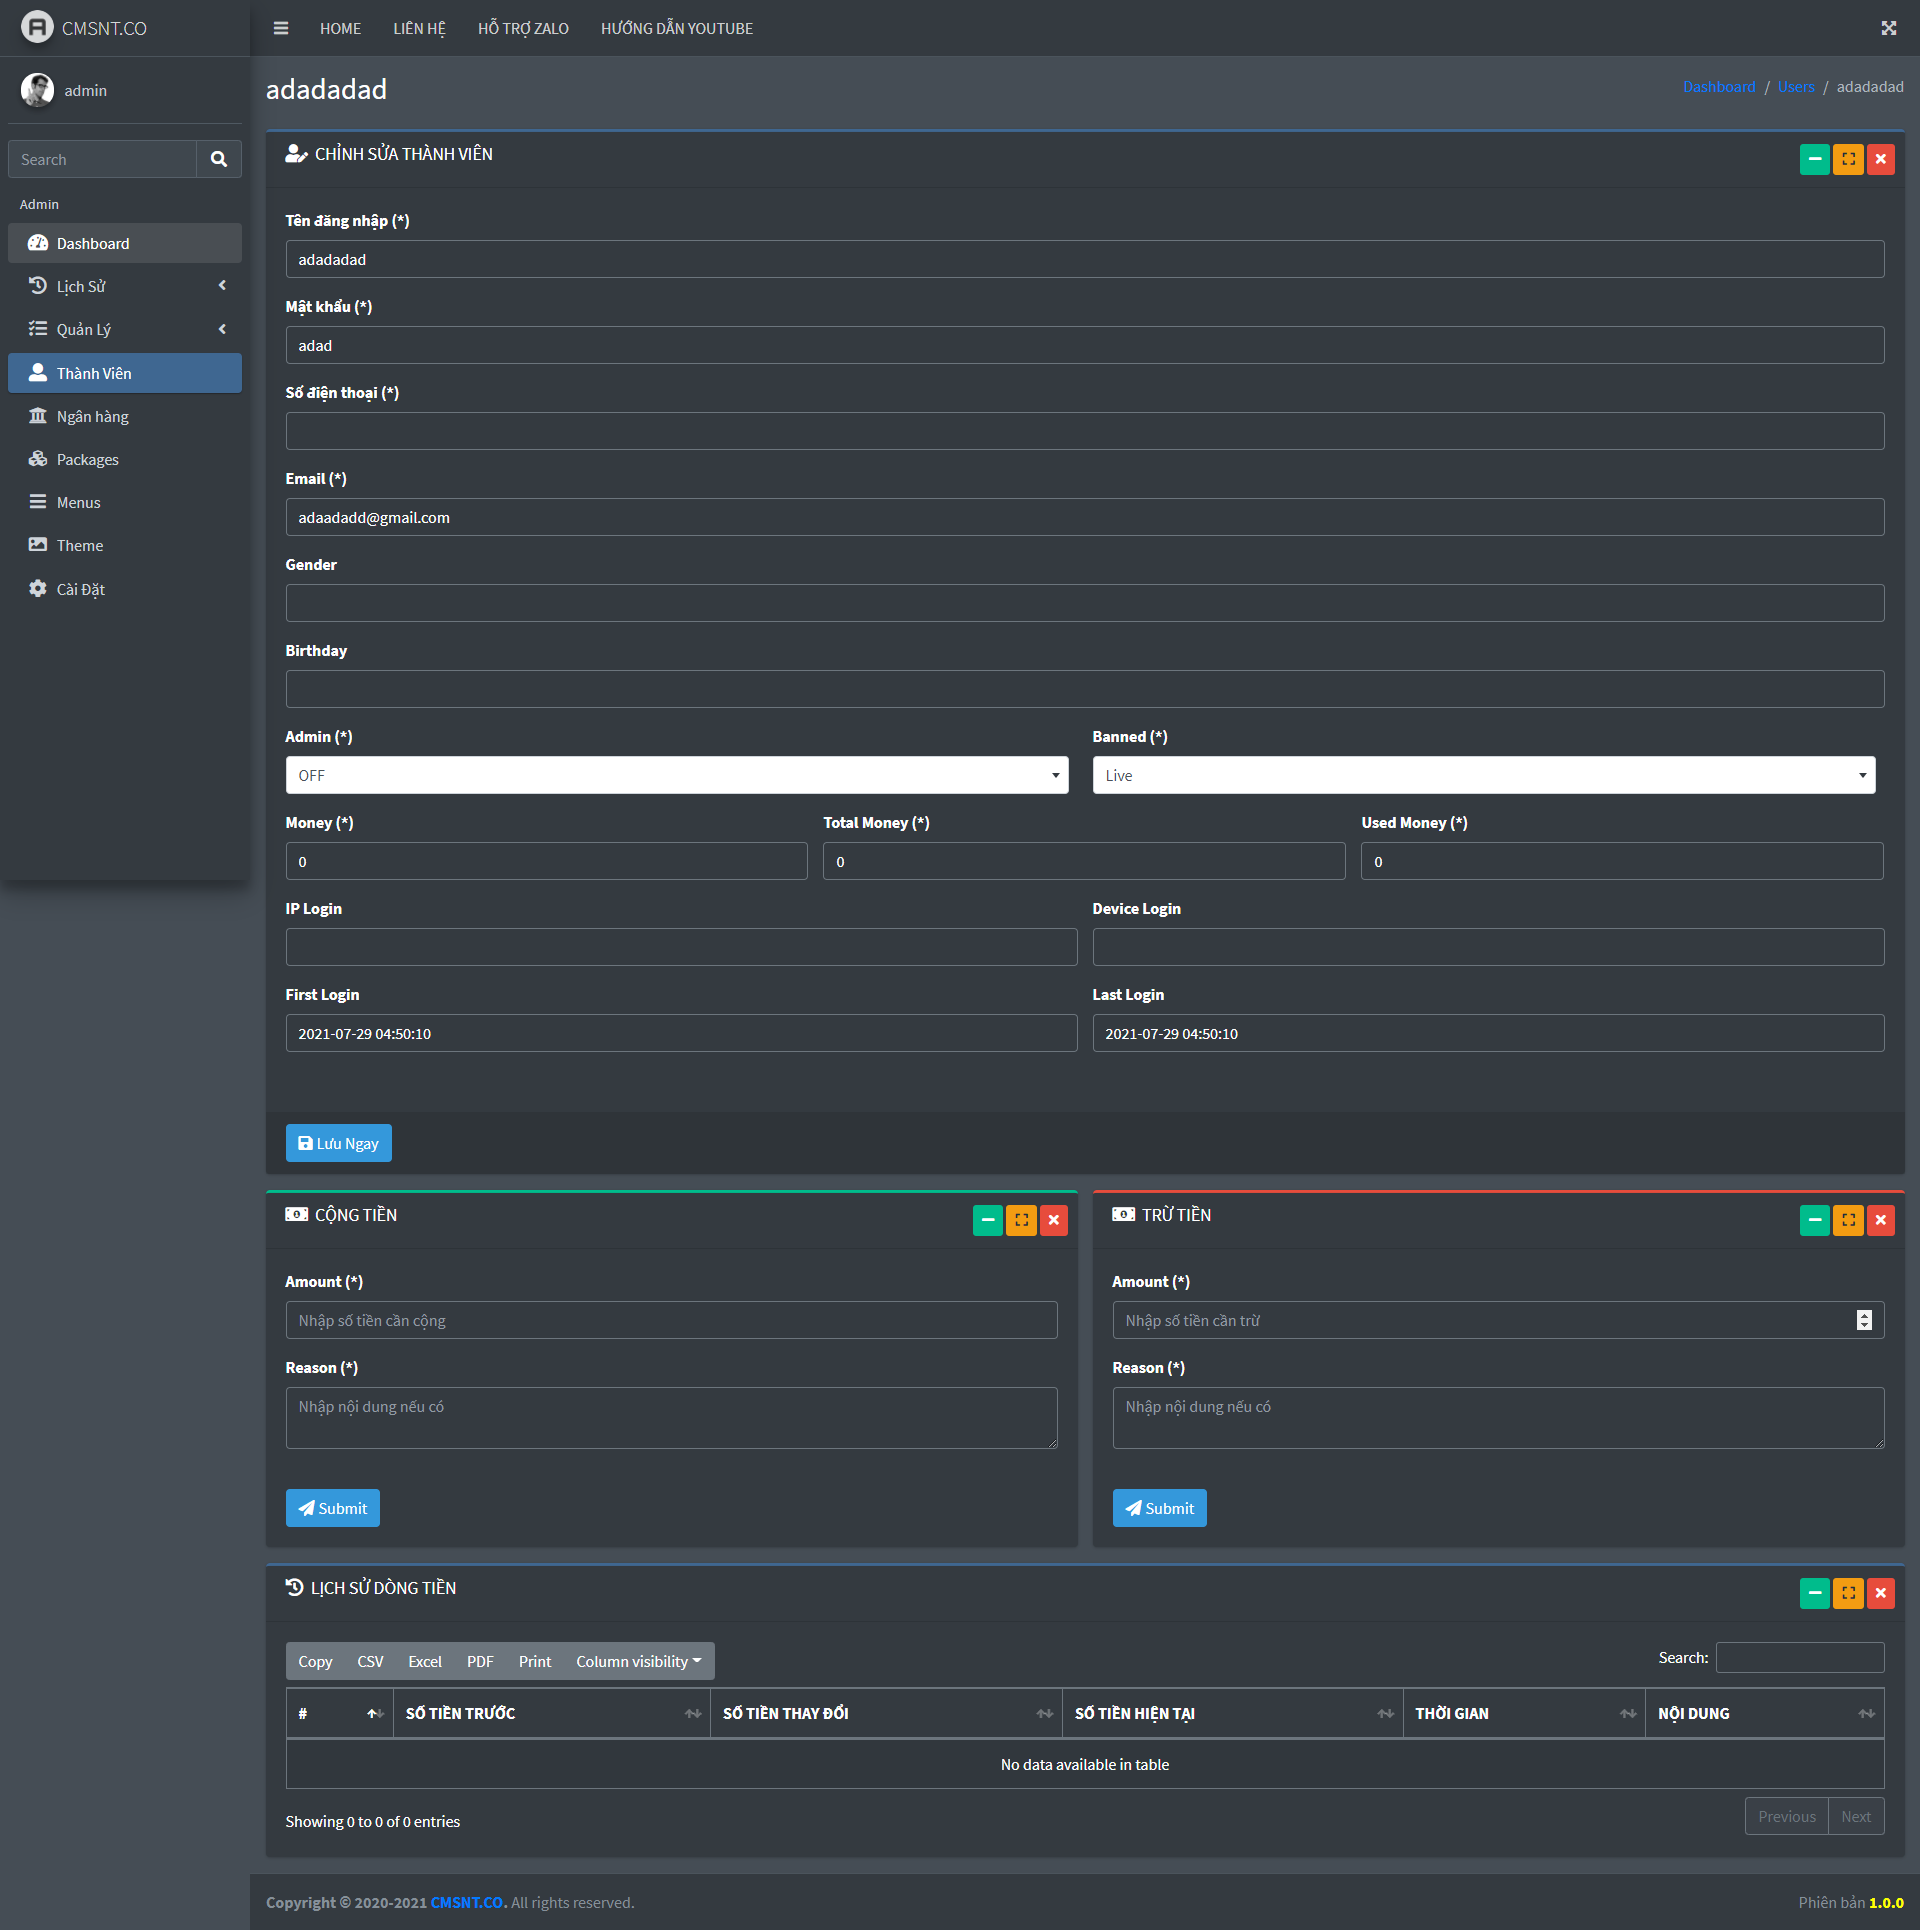The height and width of the screenshot is (1930, 1920).
Task: Click the Lưu Ngay save button
Action: (338, 1143)
